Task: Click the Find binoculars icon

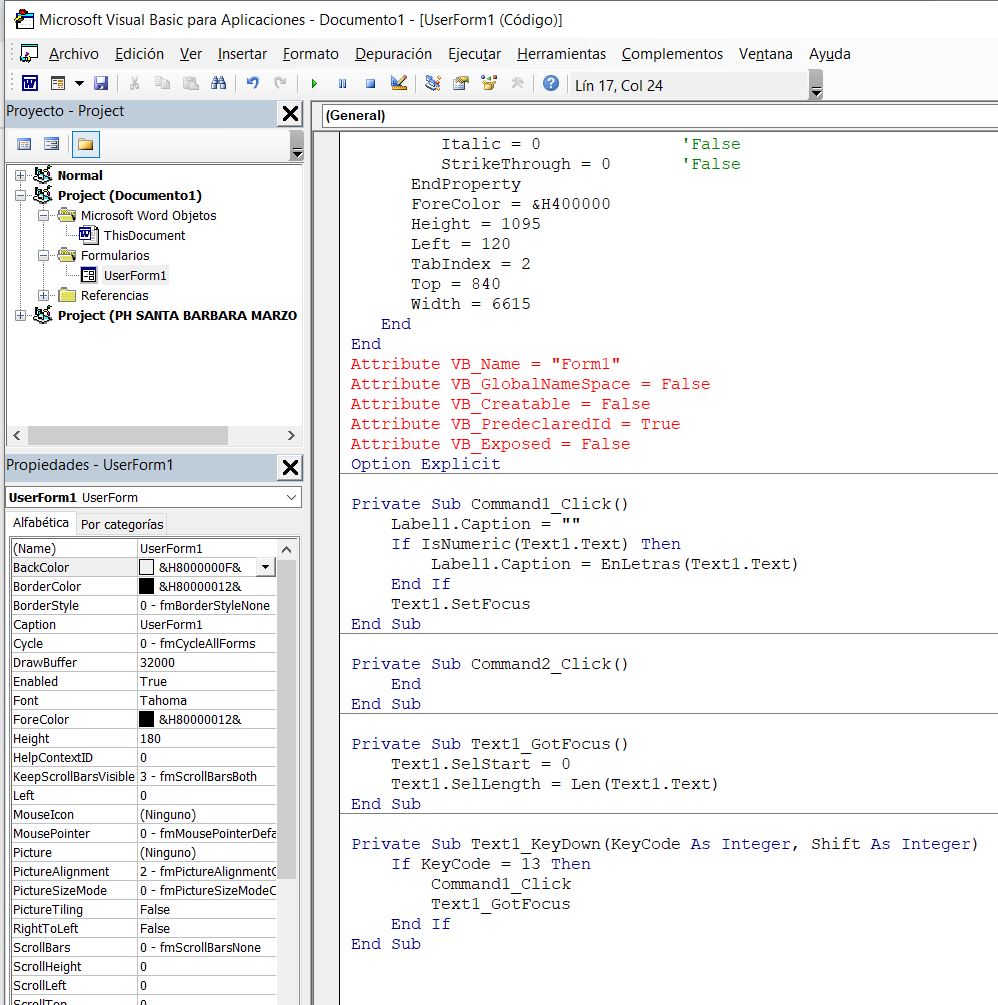Action: point(219,83)
